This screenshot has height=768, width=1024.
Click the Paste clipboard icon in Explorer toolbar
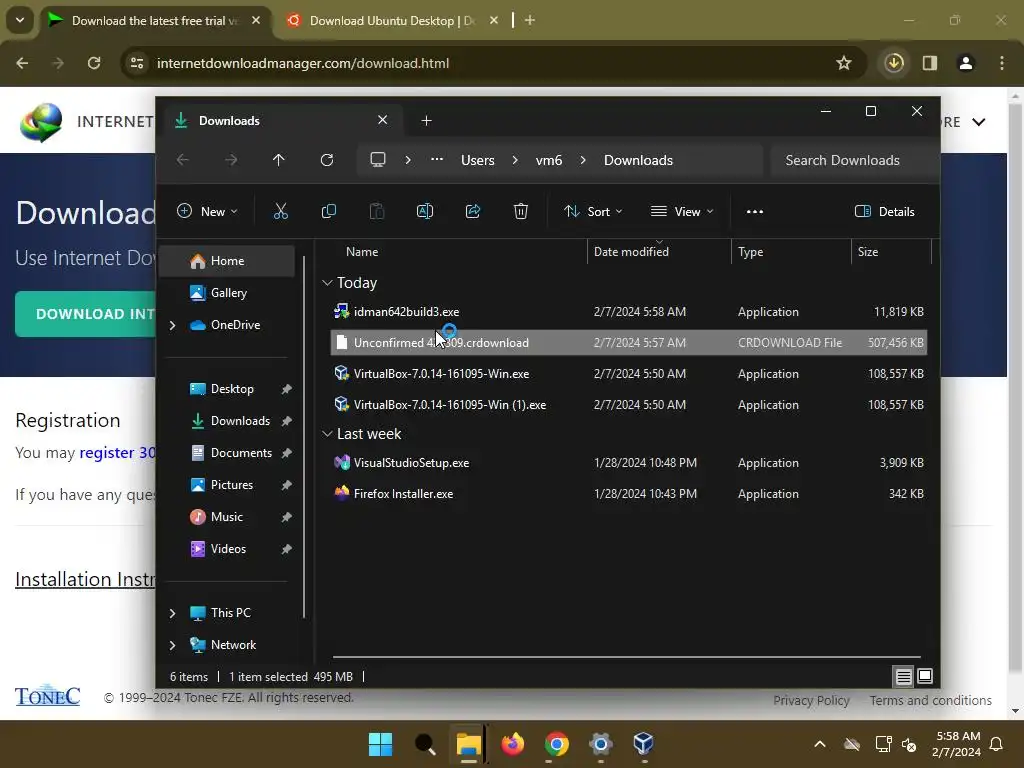[x=377, y=211]
